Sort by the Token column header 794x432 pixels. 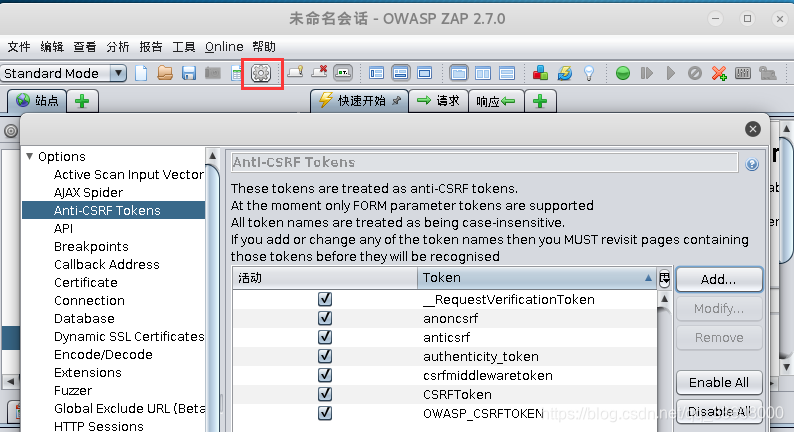pos(537,278)
